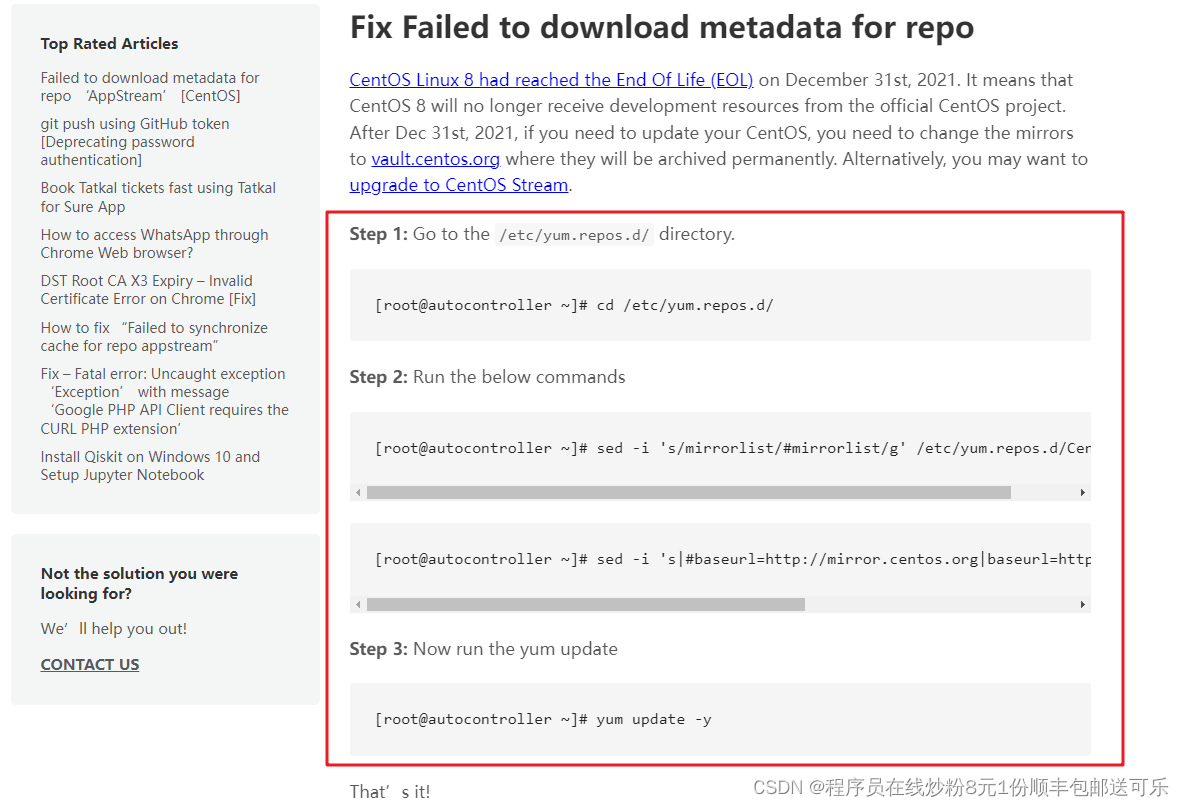Click left scroll arrow under first sed command
The image size is (1184, 807).
pyautogui.click(x=356, y=492)
